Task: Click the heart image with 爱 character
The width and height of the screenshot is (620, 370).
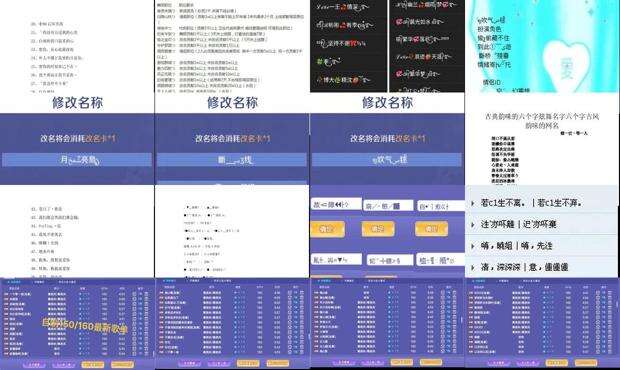Action: [566, 65]
